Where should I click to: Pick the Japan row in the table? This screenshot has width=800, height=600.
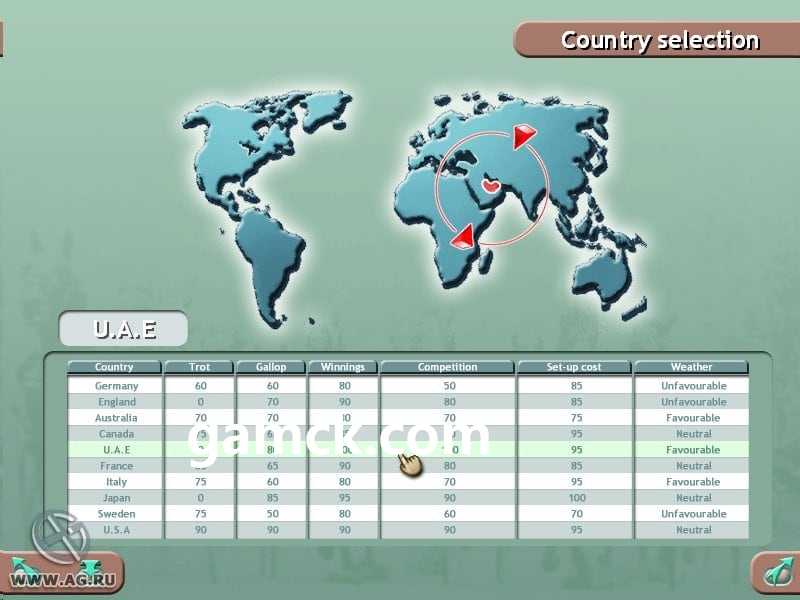[116, 498]
